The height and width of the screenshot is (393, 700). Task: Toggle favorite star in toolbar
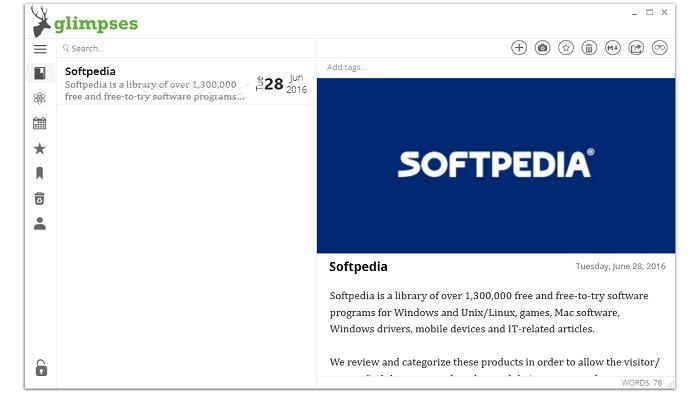point(566,48)
